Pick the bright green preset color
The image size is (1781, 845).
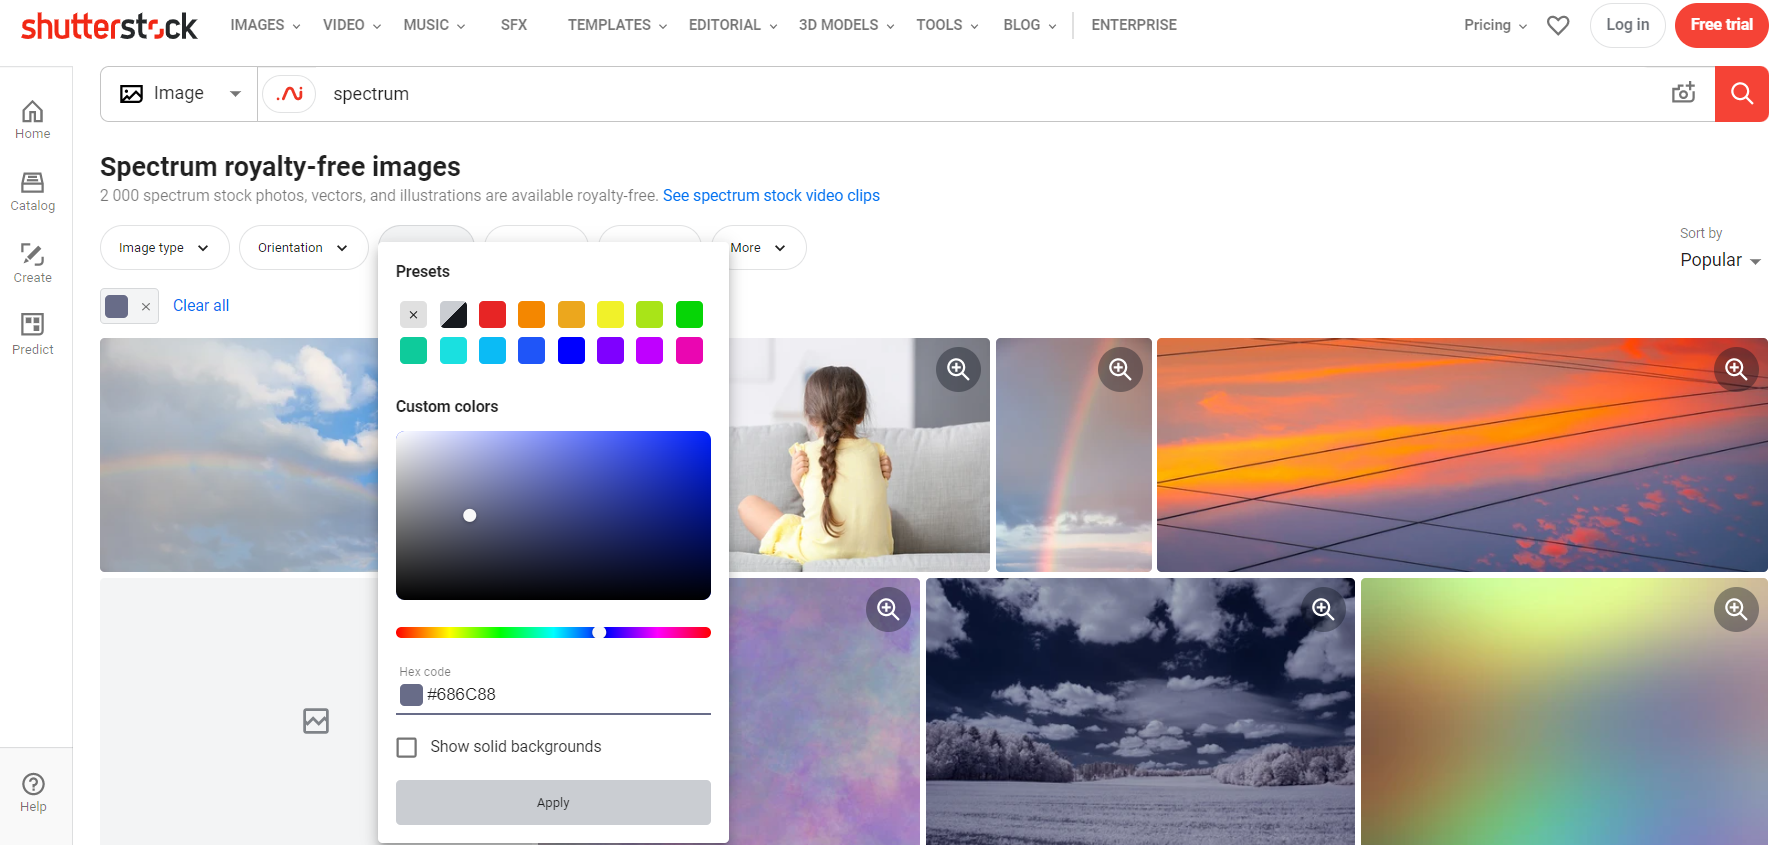click(x=689, y=315)
